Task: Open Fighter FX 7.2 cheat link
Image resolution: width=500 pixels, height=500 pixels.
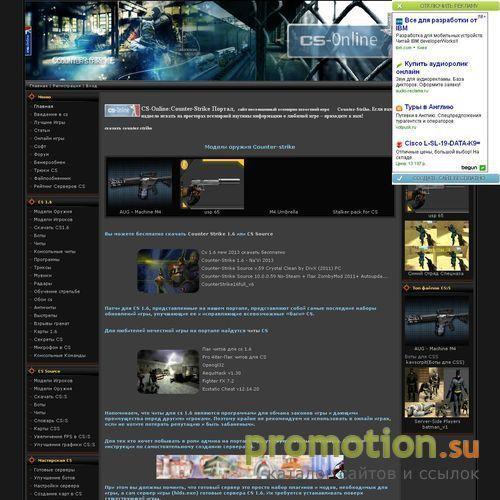Action: point(218,381)
